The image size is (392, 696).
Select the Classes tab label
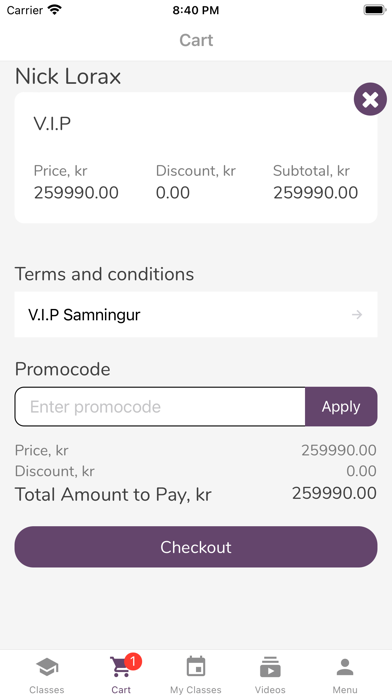[x=47, y=689]
